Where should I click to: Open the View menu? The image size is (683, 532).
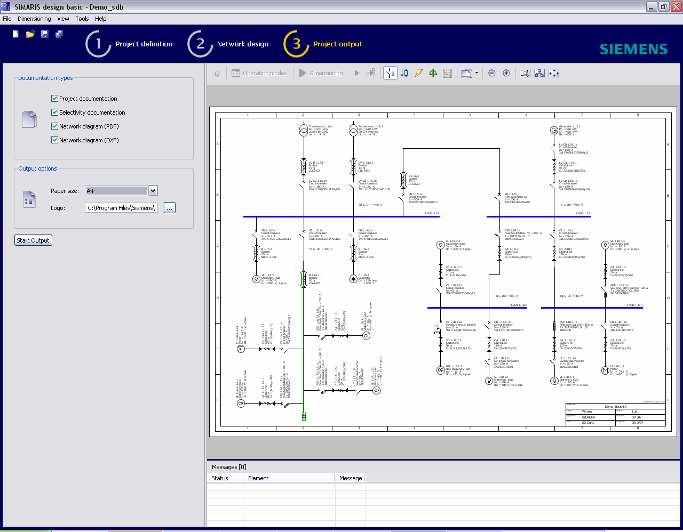pyautogui.click(x=64, y=19)
